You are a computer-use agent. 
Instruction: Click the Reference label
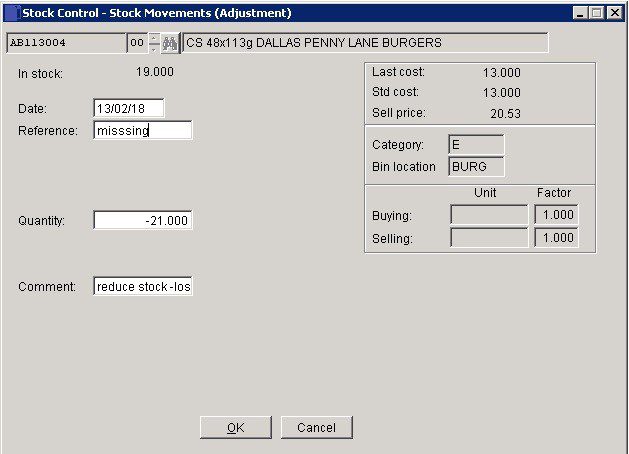tap(48, 131)
